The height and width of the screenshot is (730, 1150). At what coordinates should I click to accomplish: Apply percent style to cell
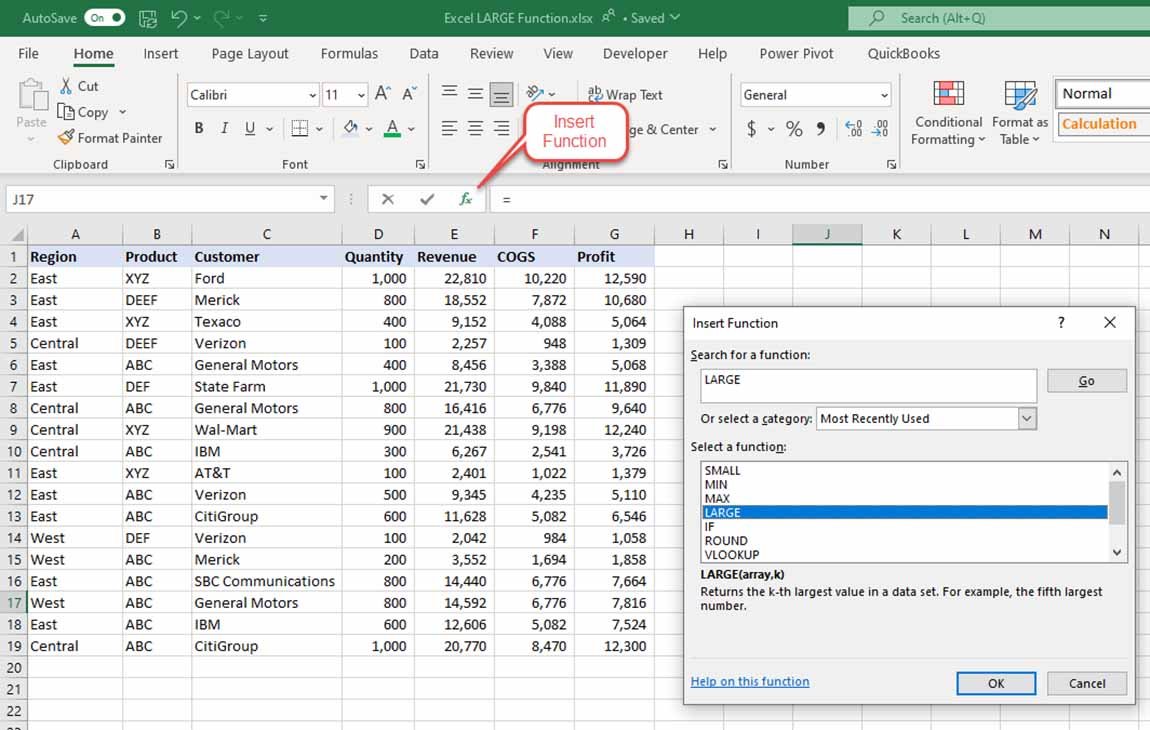[x=794, y=129]
